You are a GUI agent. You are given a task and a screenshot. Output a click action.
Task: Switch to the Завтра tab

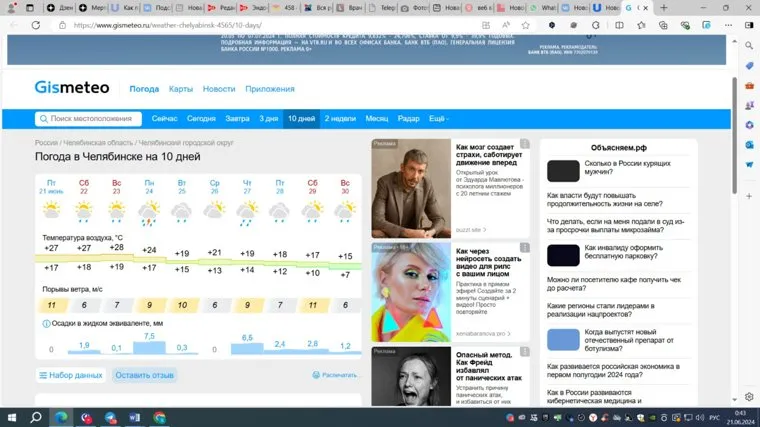pyautogui.click(x=237, y=118)
